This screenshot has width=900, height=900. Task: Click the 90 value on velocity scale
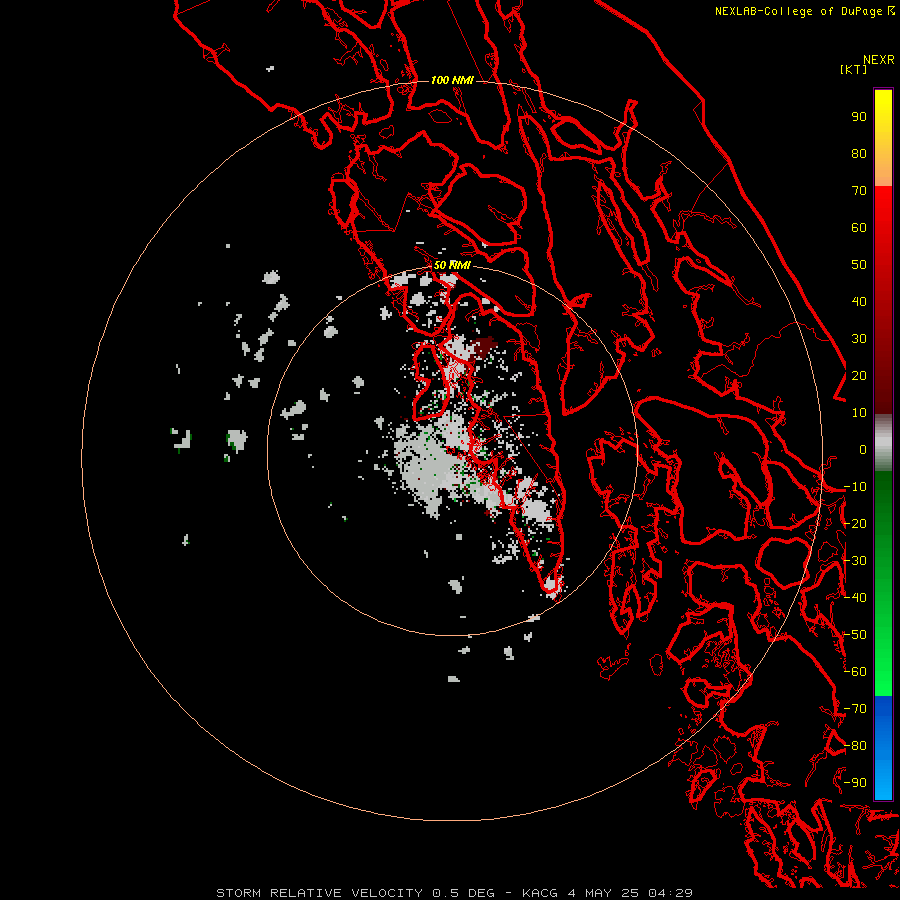pyautogui.click(x=859, y=117)
